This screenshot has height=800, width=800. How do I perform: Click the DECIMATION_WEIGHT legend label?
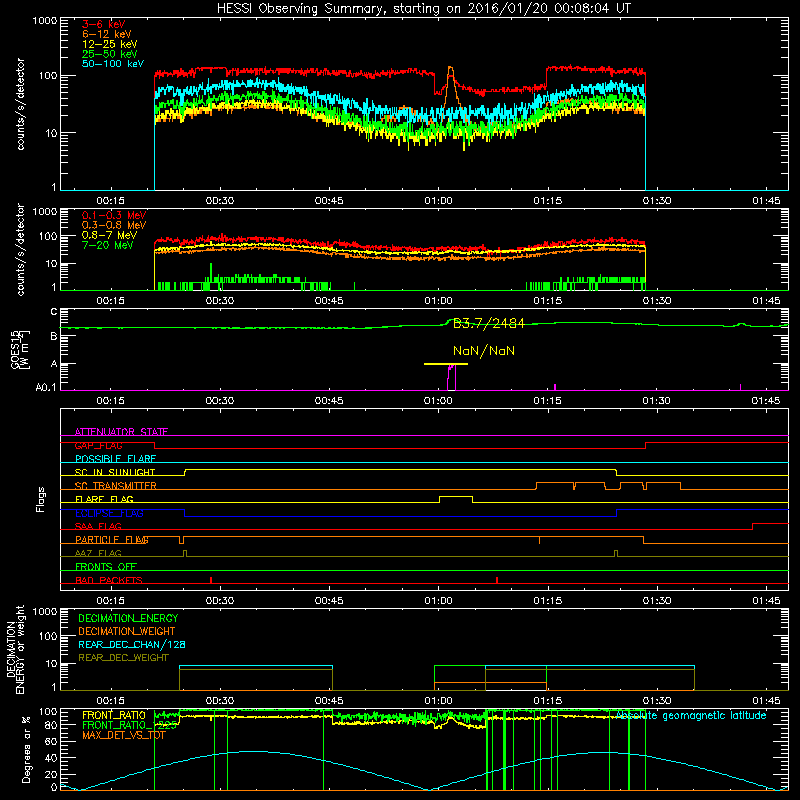127,631
